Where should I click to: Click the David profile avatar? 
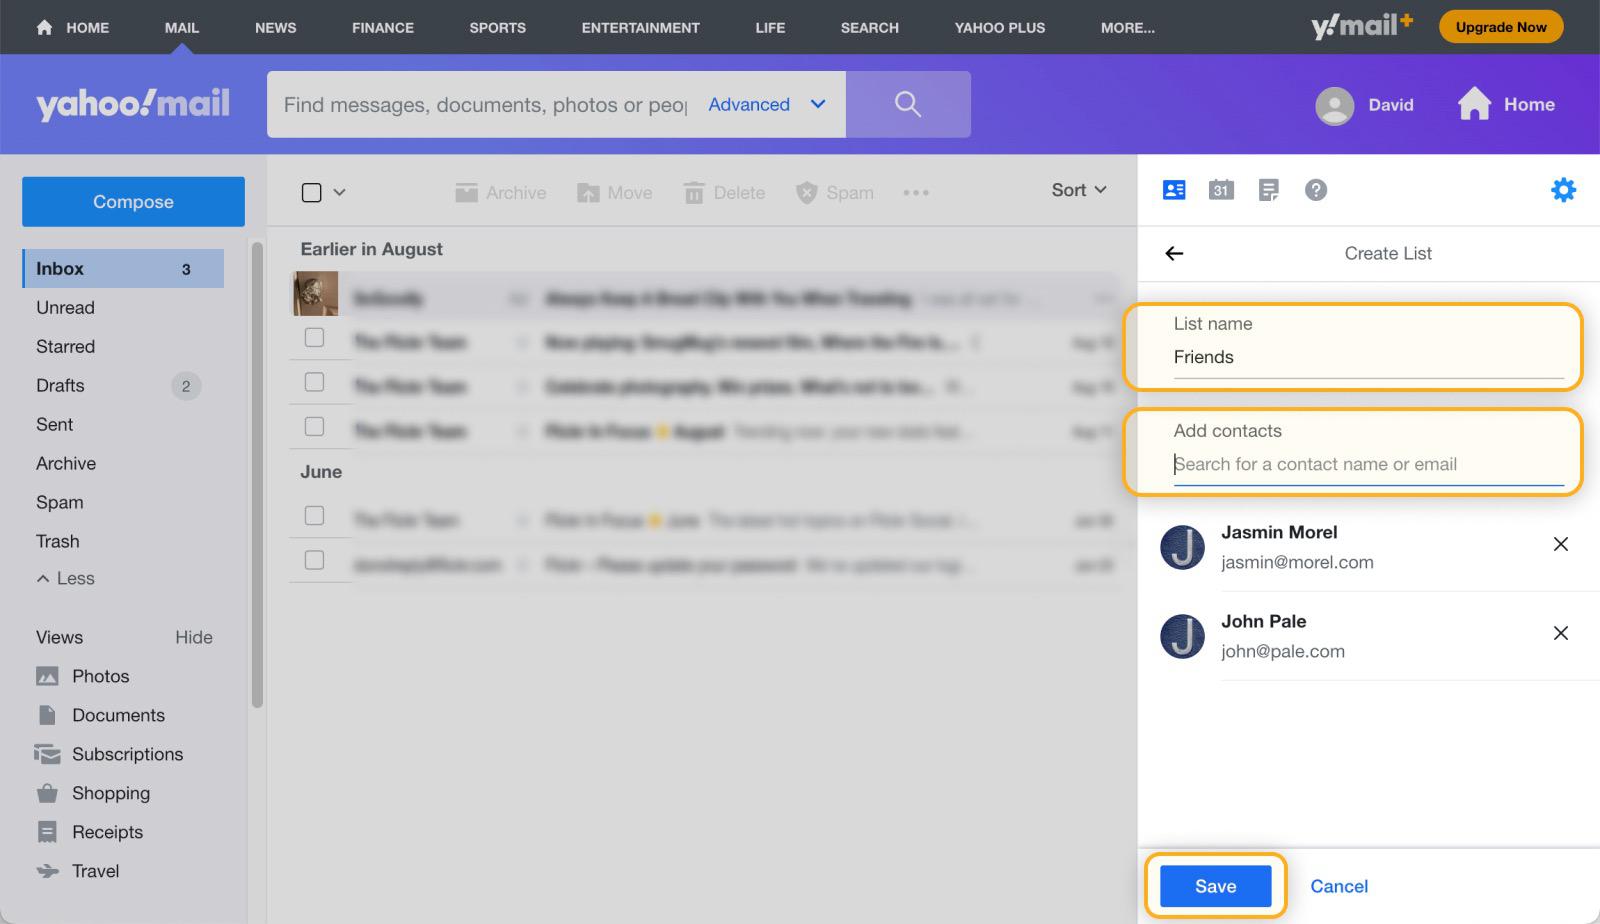tap(1334, 105)
